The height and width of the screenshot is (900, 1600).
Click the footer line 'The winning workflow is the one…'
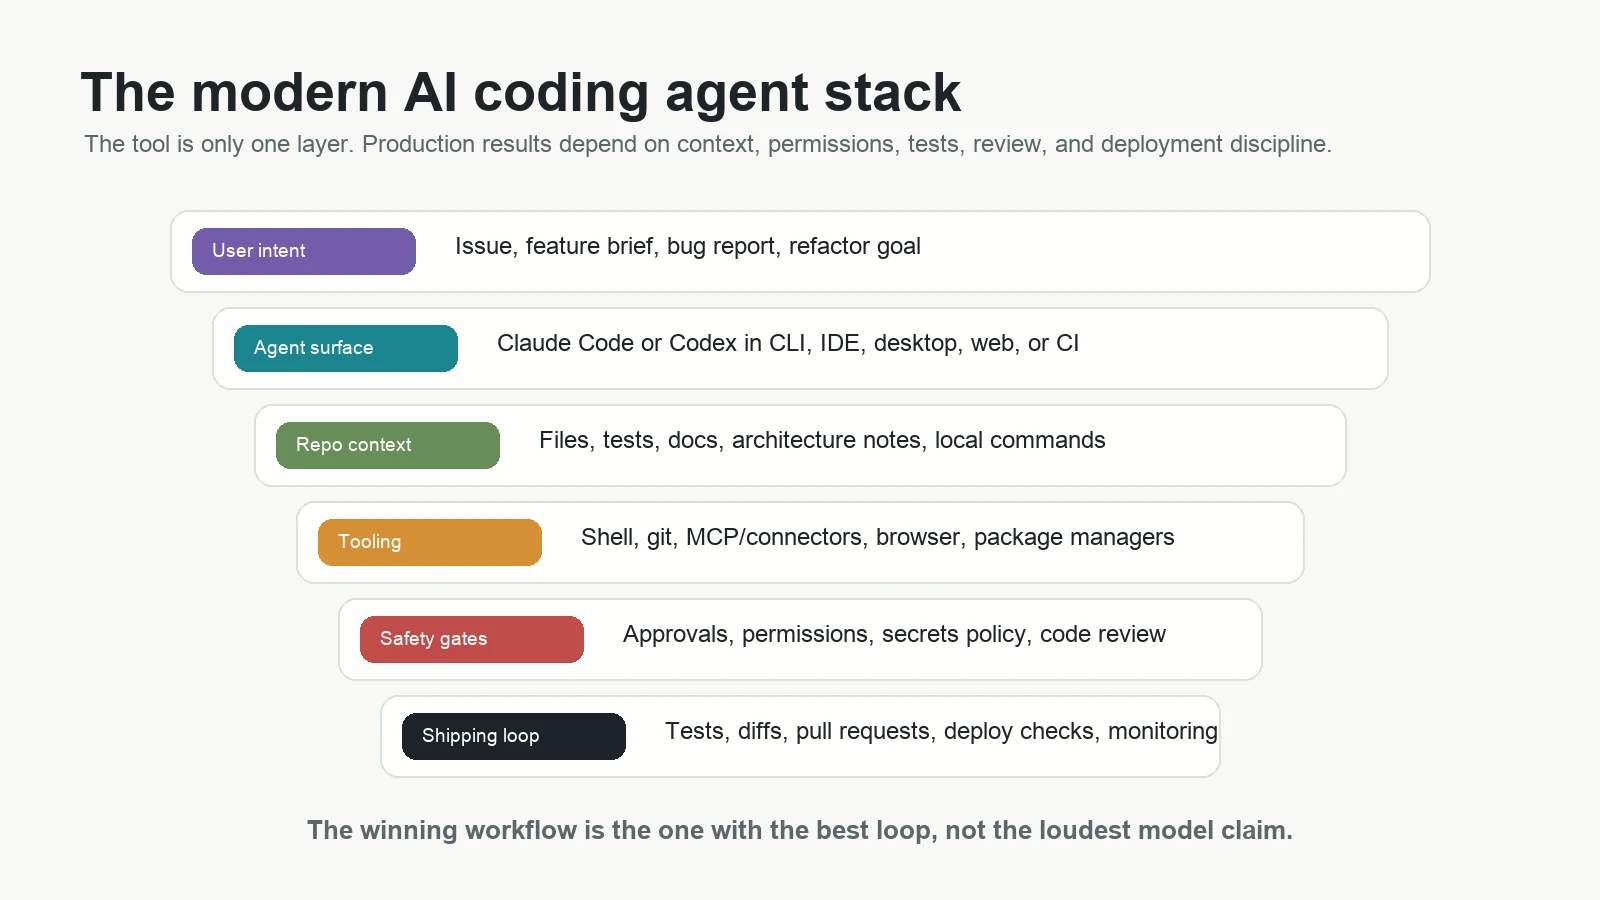(x=800, y=830)
